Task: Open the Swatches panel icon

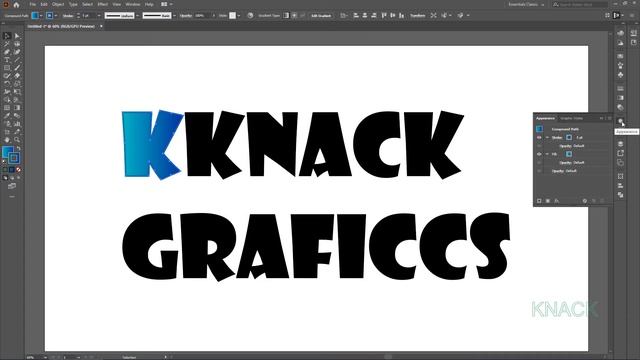Action: [621, 56]
